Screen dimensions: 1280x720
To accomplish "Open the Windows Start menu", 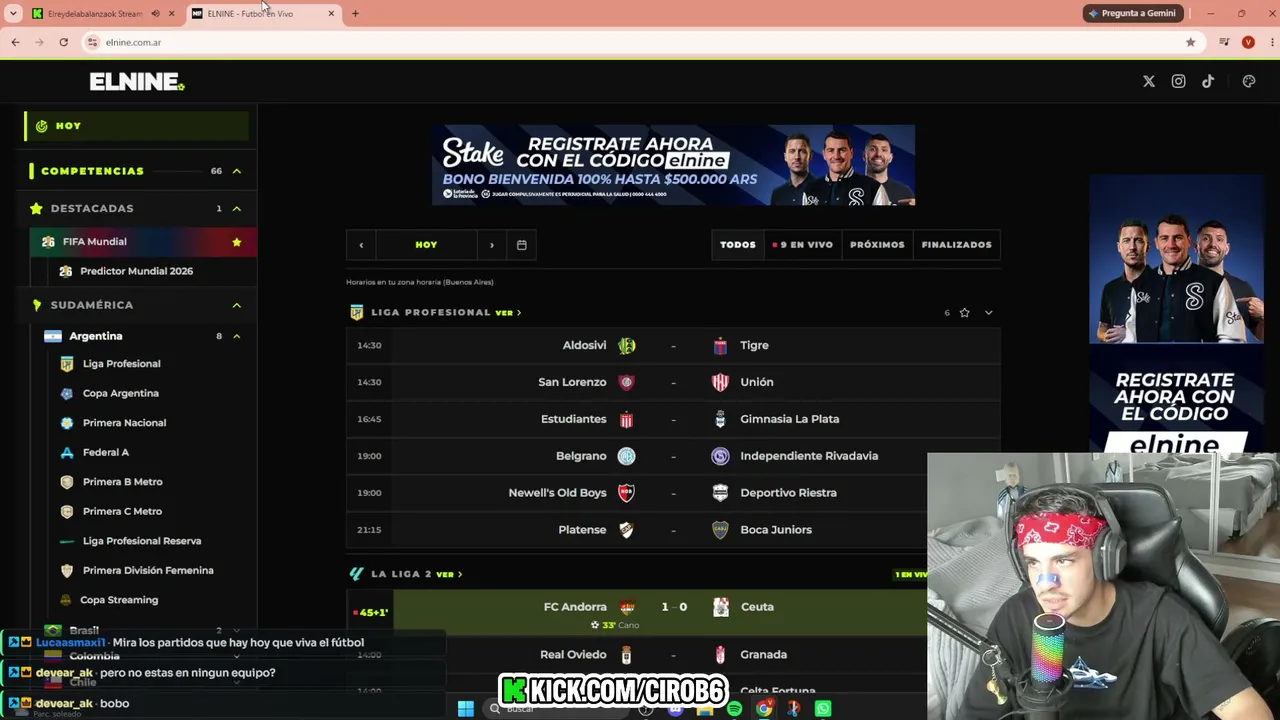I will point(465,709).
